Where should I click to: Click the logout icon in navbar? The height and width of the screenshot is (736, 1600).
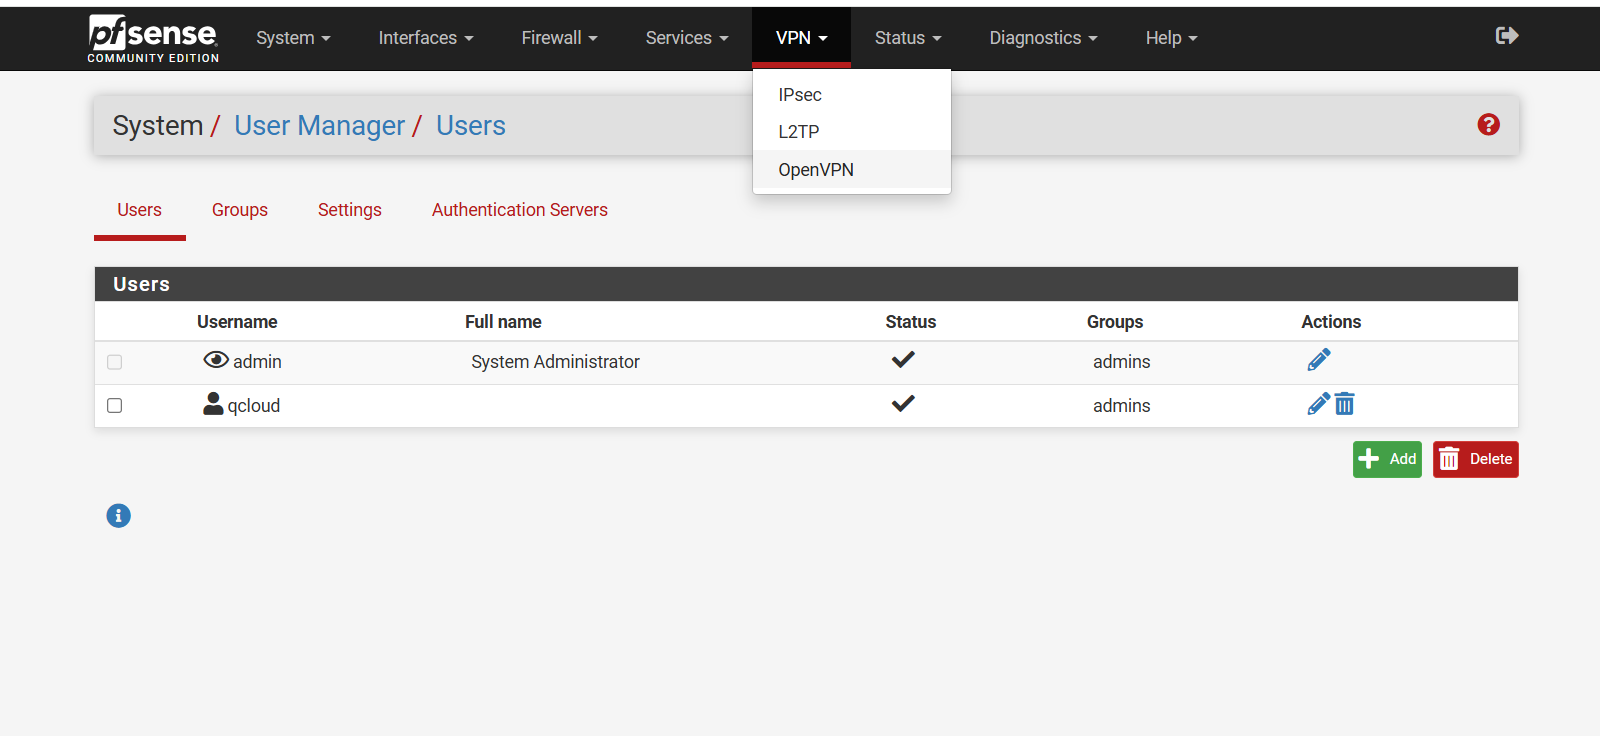click(x=1507, y=36)
